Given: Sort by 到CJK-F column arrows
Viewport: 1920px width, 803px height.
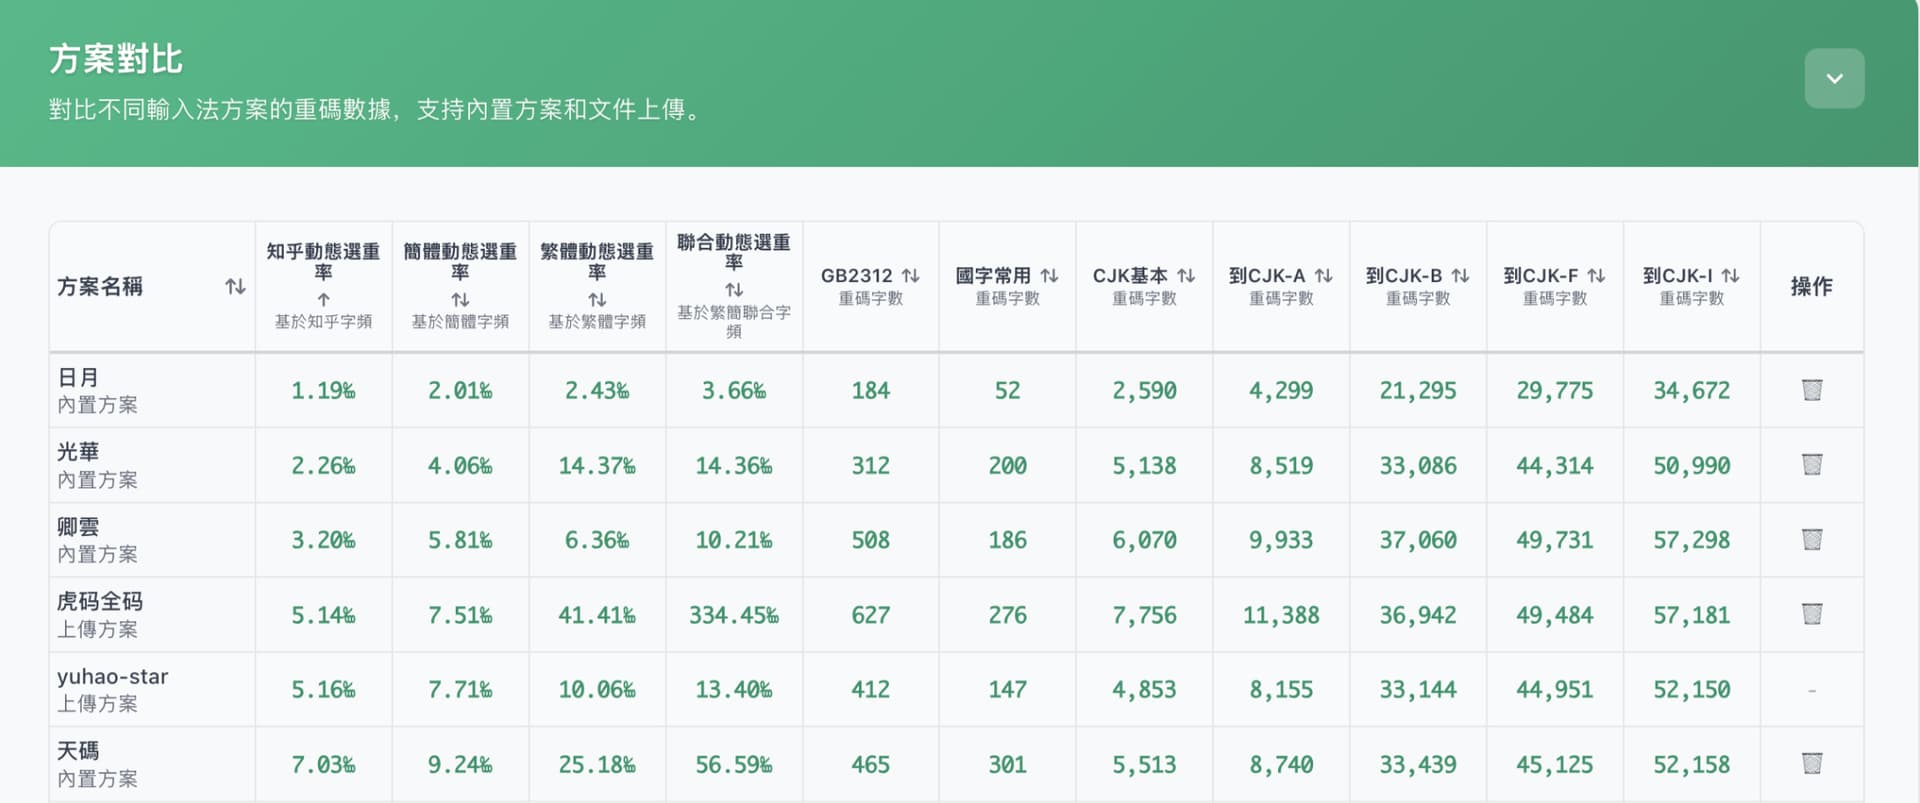Looking at the screenshot, I should point(1596,275).
